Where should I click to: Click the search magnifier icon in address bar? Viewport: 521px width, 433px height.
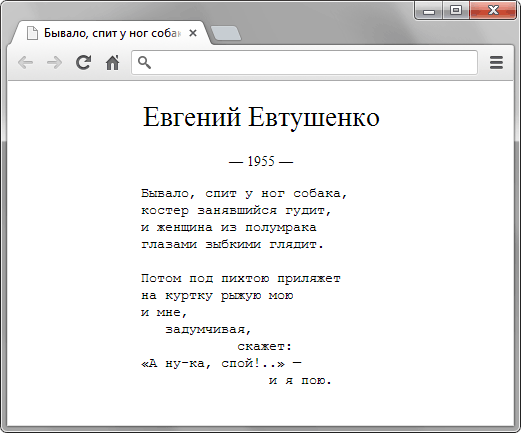click(144, 62)
